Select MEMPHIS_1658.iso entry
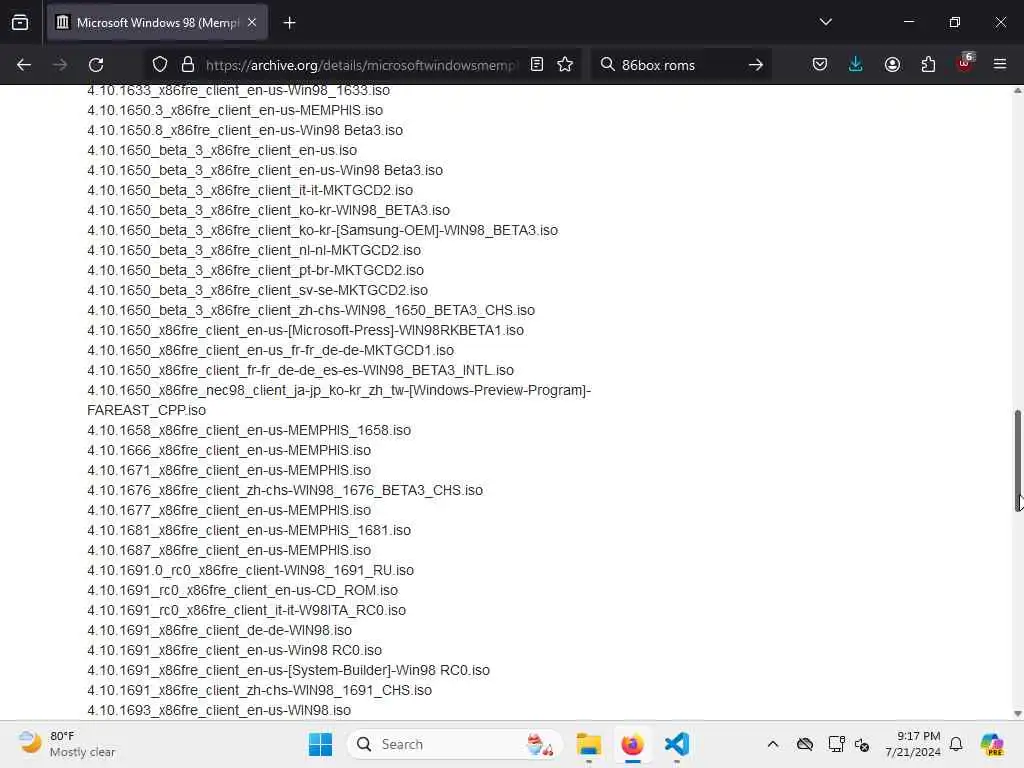1024x768 pixels. [249, 431]
